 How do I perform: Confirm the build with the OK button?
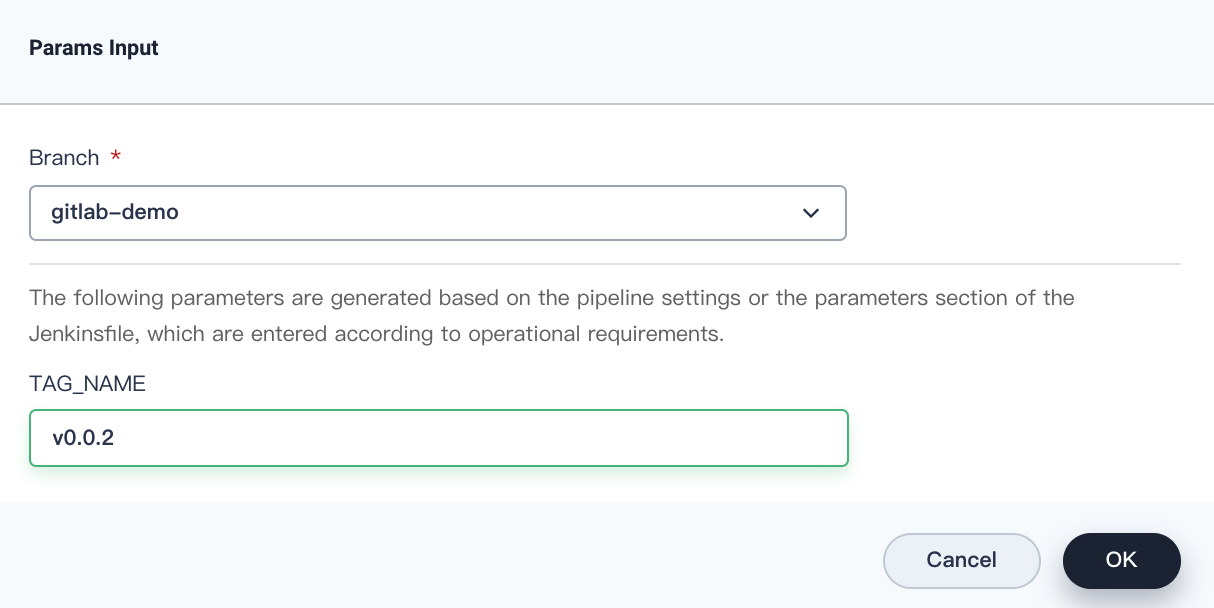click(1121, 561)
